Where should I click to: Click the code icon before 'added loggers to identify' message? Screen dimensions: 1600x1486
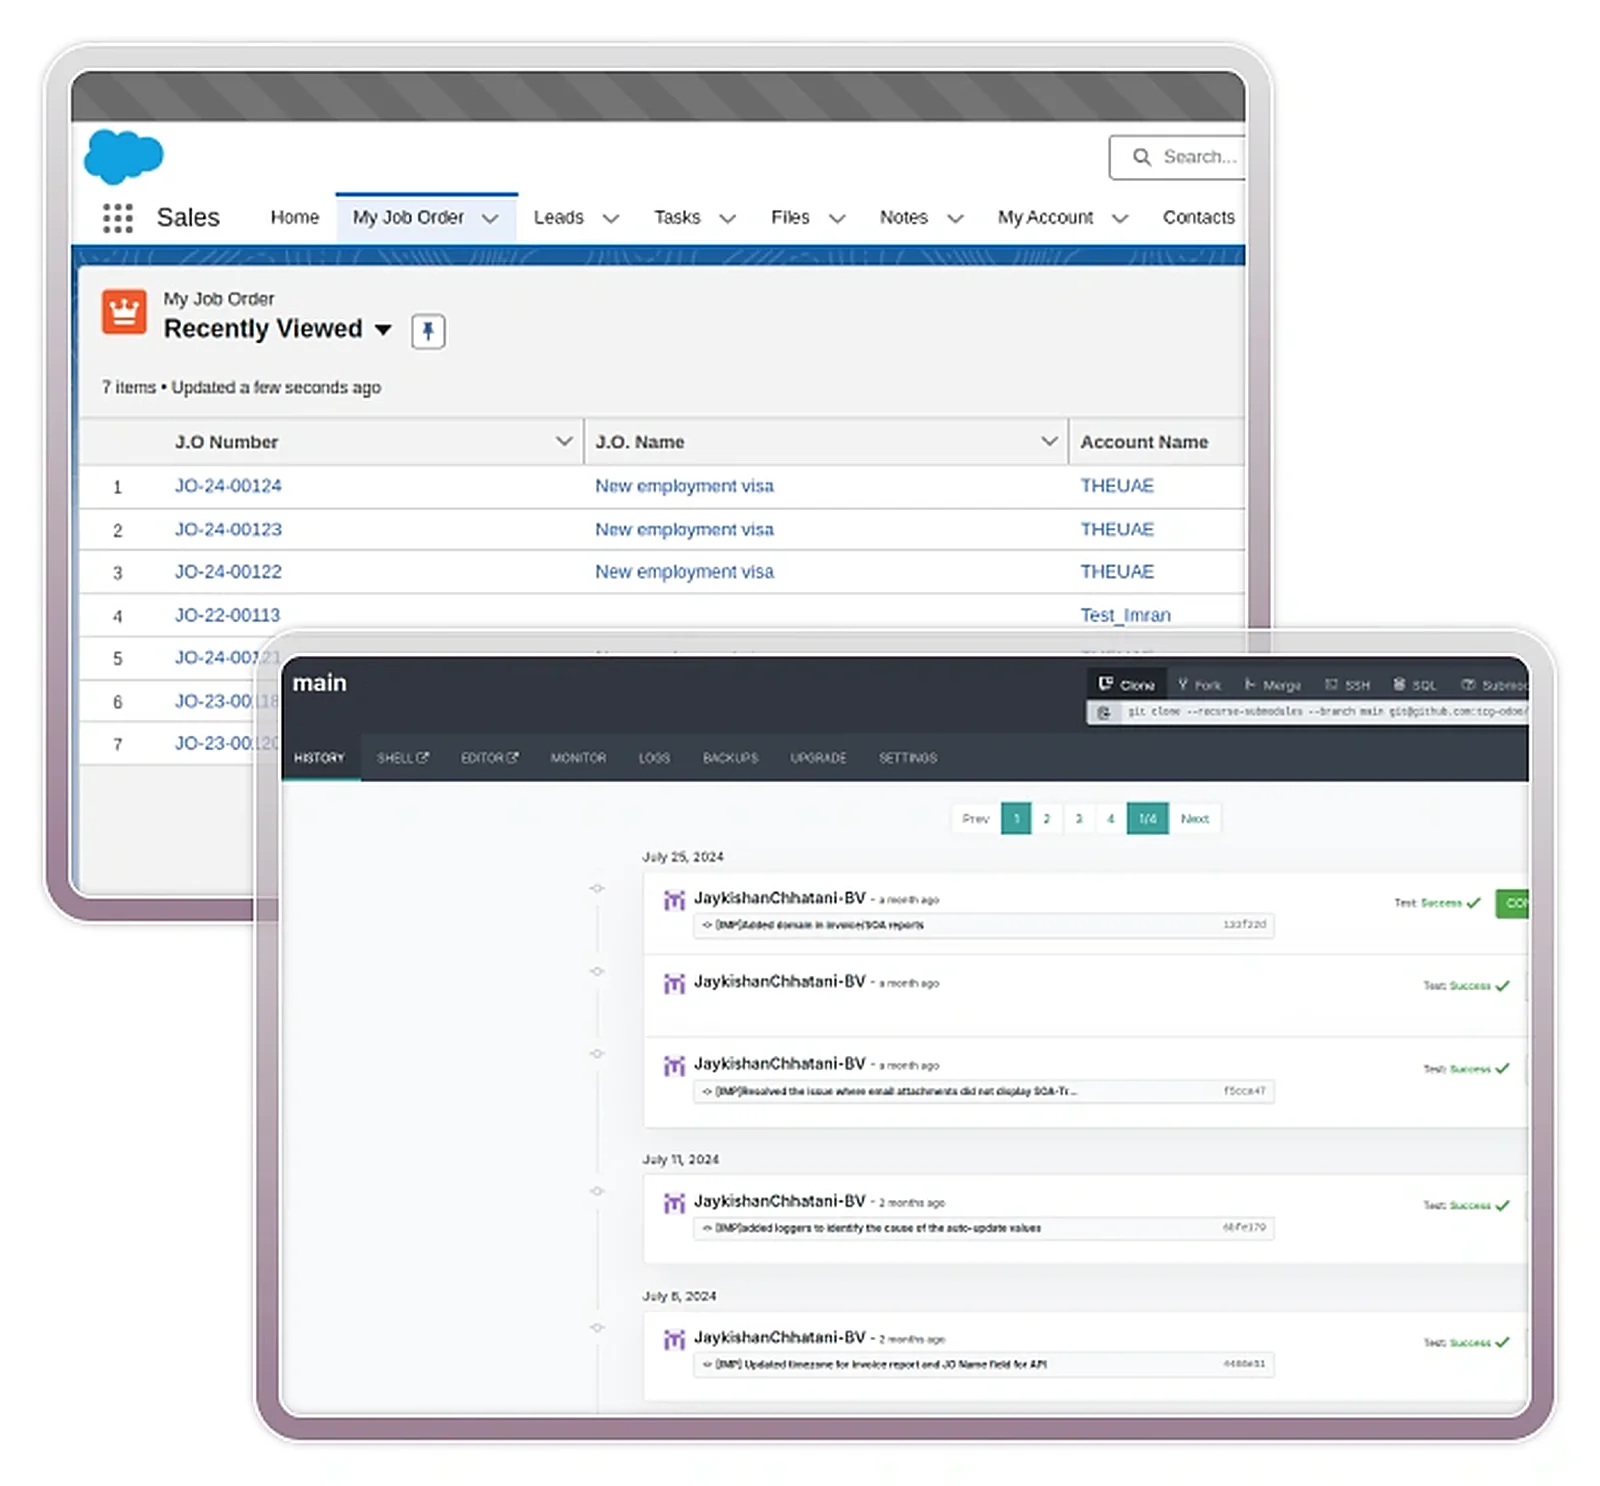[x=707, y=1228]
